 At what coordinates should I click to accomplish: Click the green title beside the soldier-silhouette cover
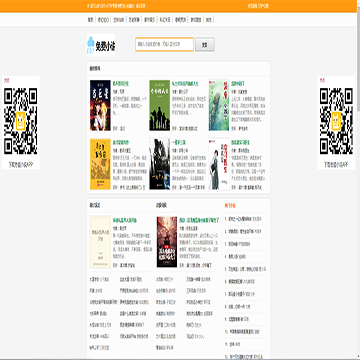click(x=185, y=83)
